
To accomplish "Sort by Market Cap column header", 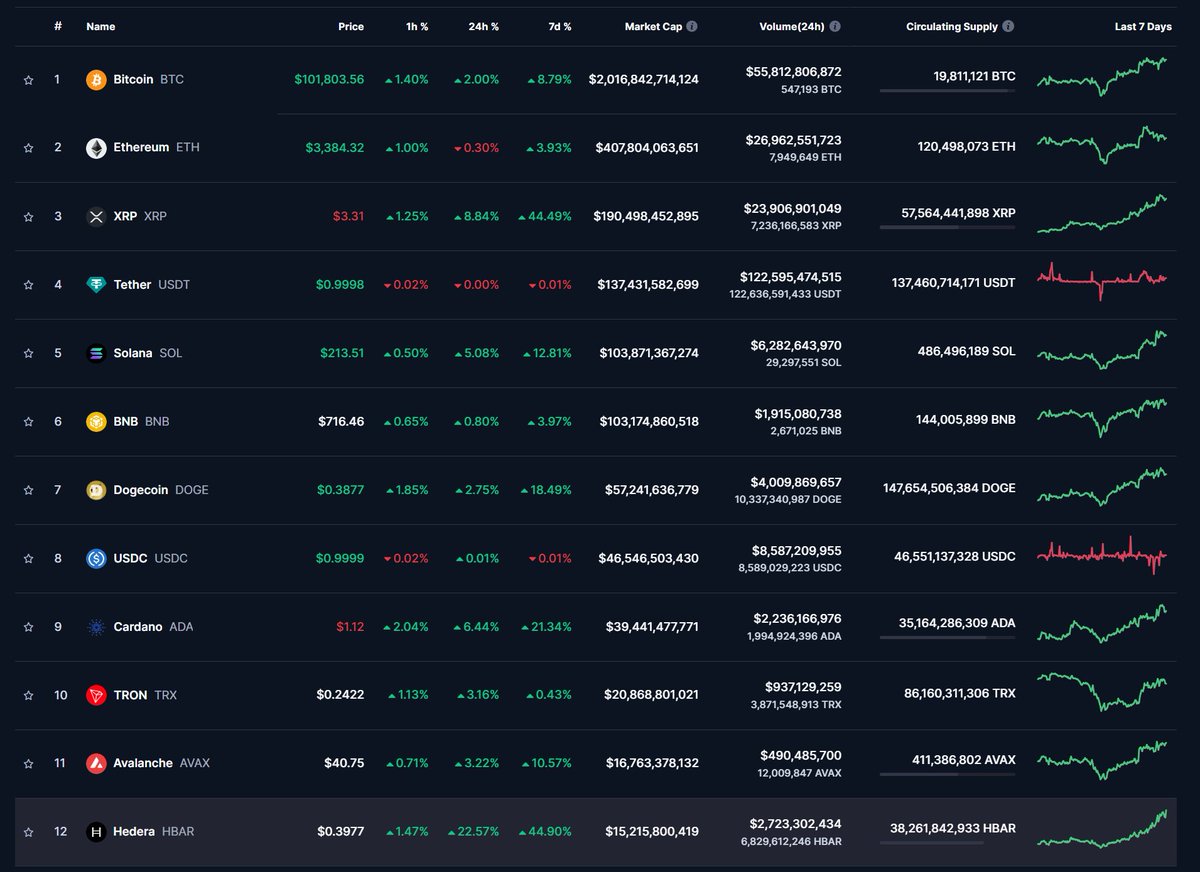I will pyautogui.click(x=653, y=27).
